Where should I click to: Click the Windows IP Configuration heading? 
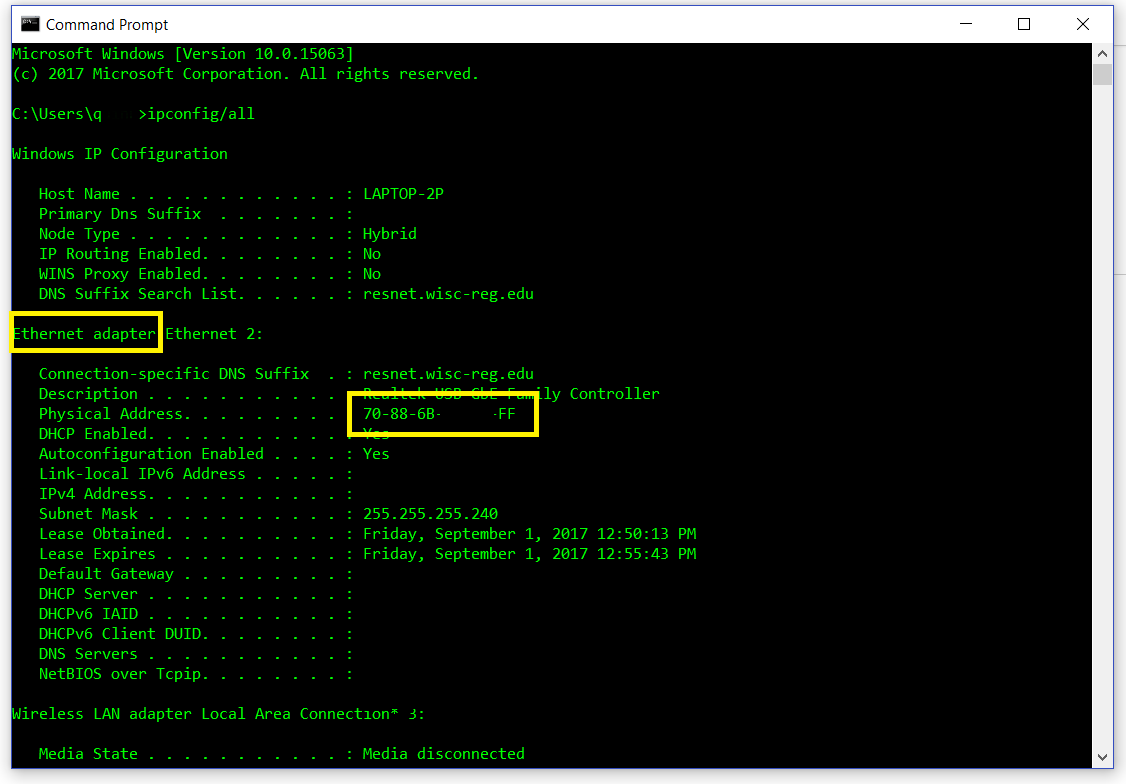click(120, 154)
